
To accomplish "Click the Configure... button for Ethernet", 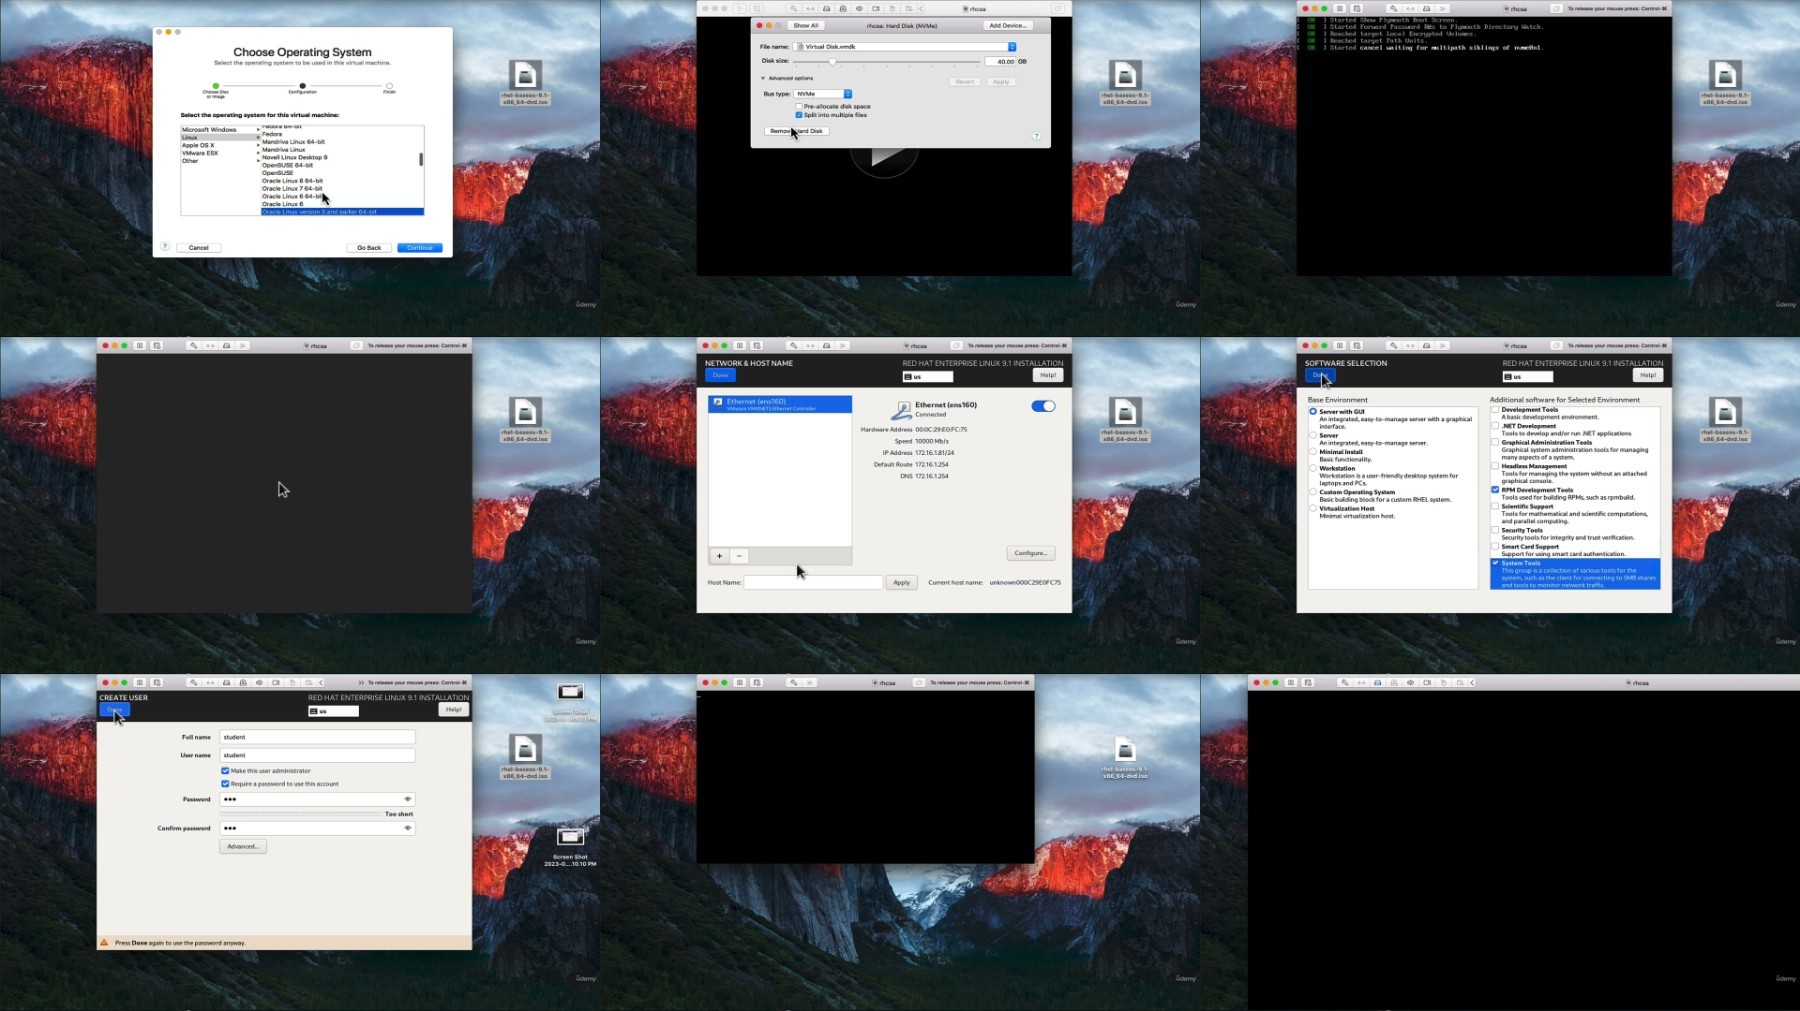I will 1030,553.
